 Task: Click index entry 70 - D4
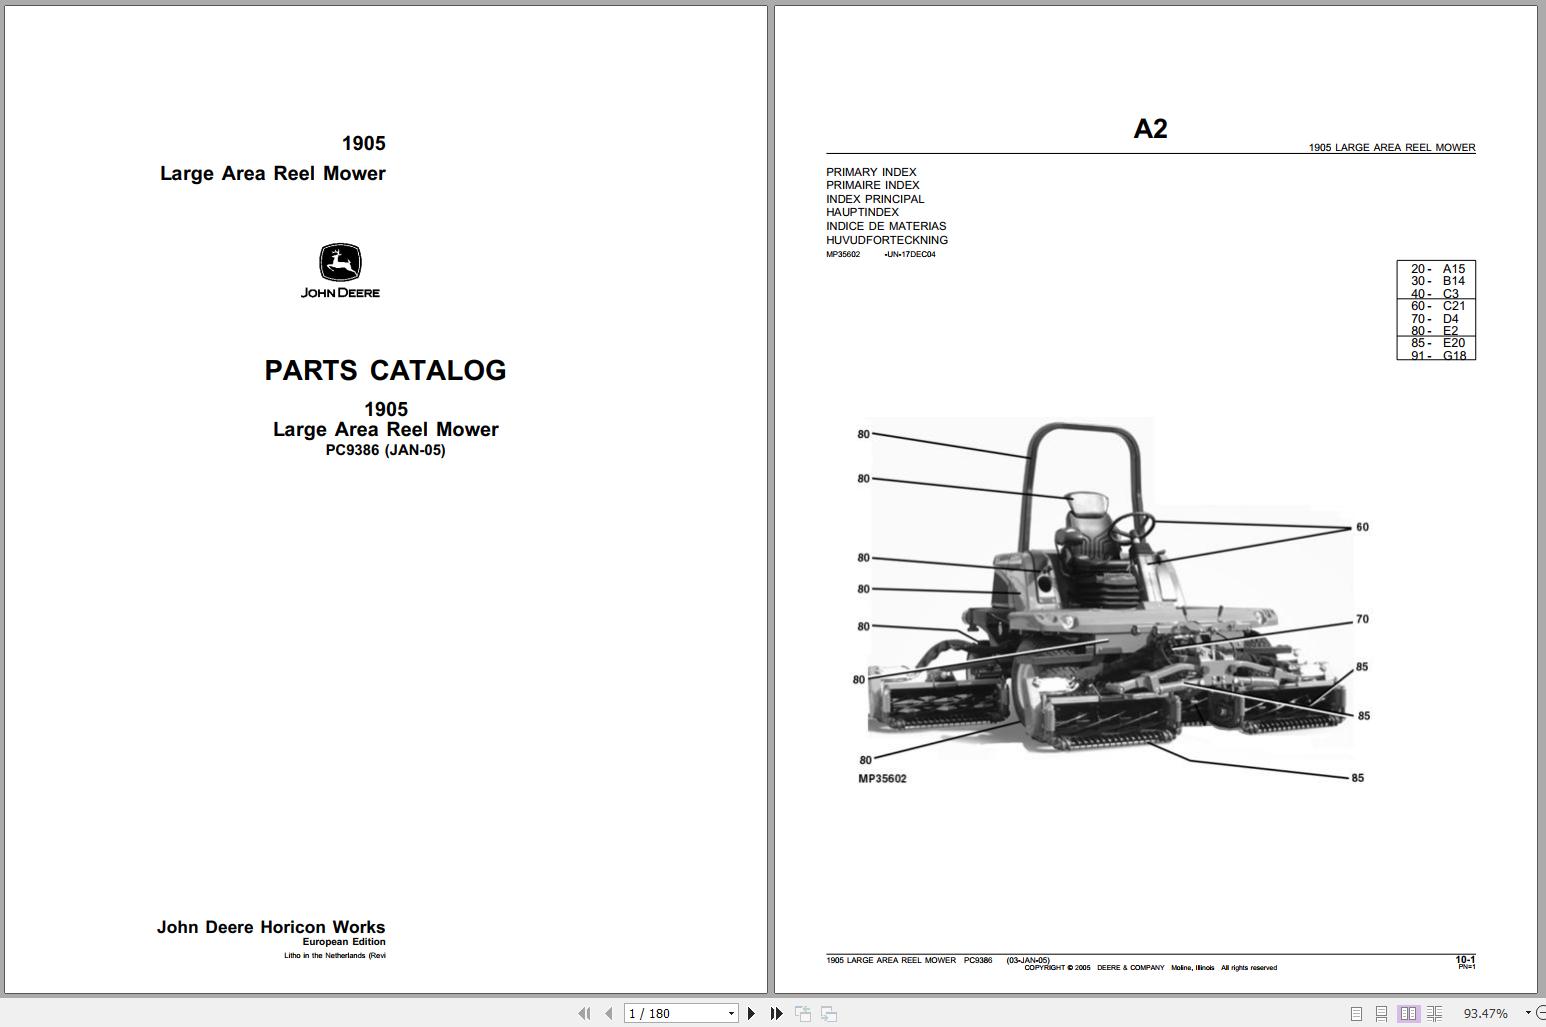[x=1435, y=319]
